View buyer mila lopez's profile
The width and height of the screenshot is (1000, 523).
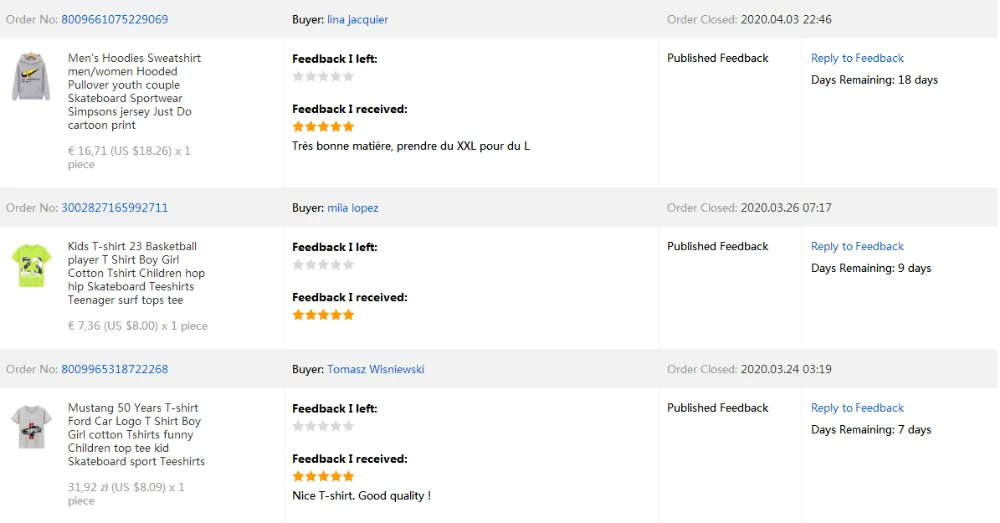coord(352,208)
